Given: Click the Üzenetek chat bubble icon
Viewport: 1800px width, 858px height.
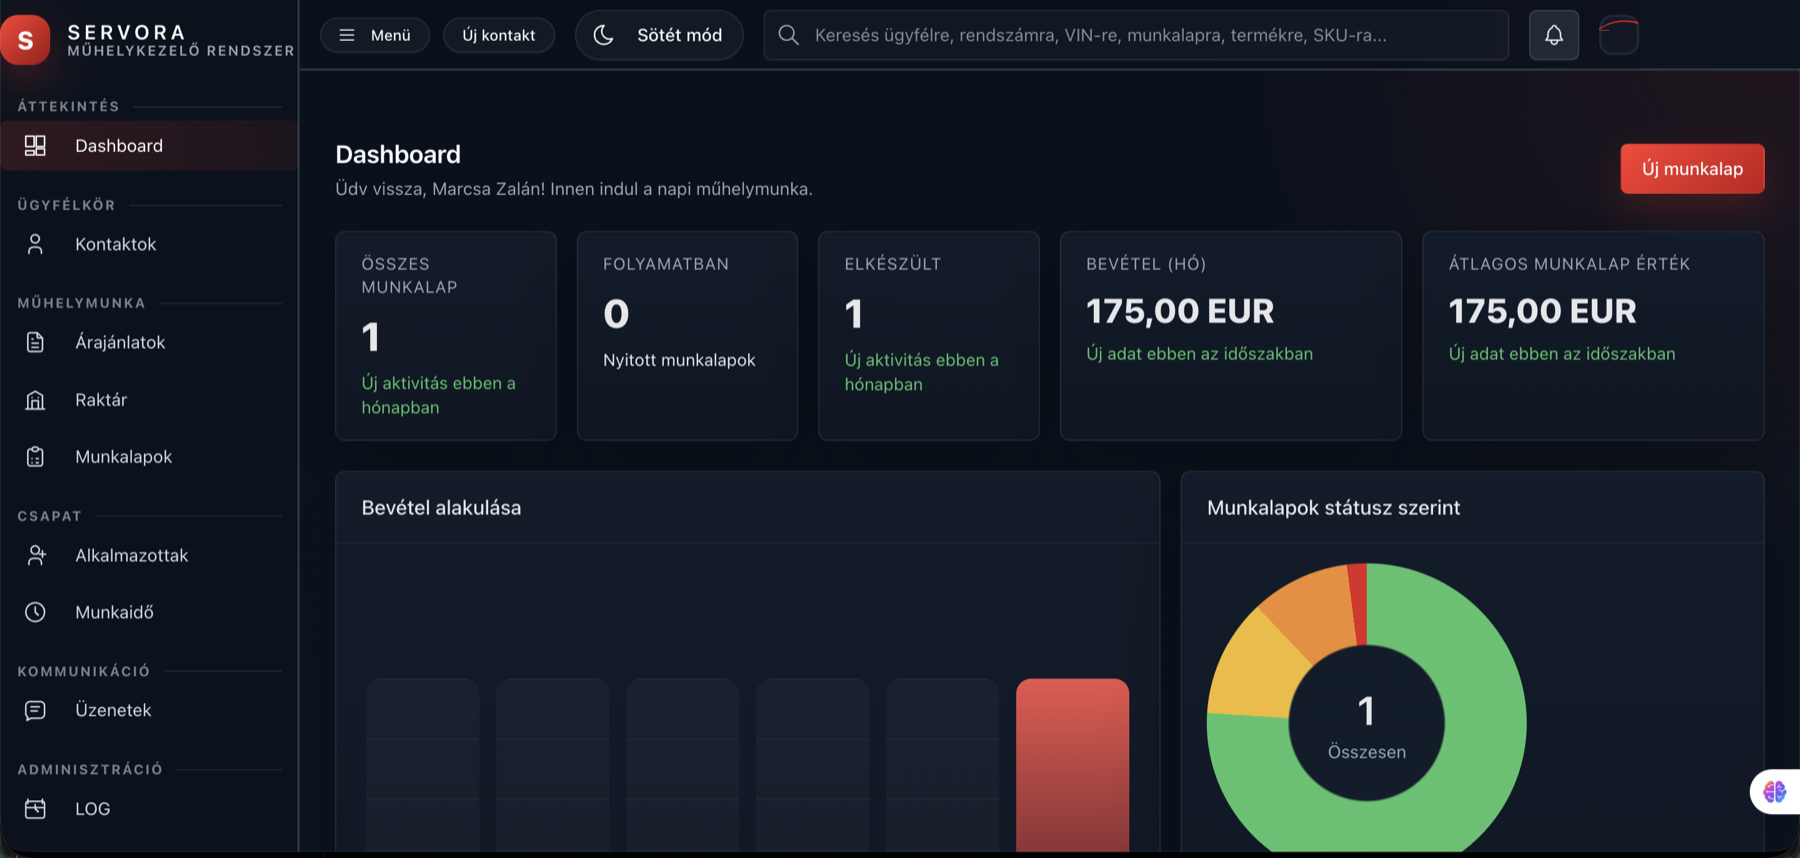Looking at the screenshot, I should [35, 710].
